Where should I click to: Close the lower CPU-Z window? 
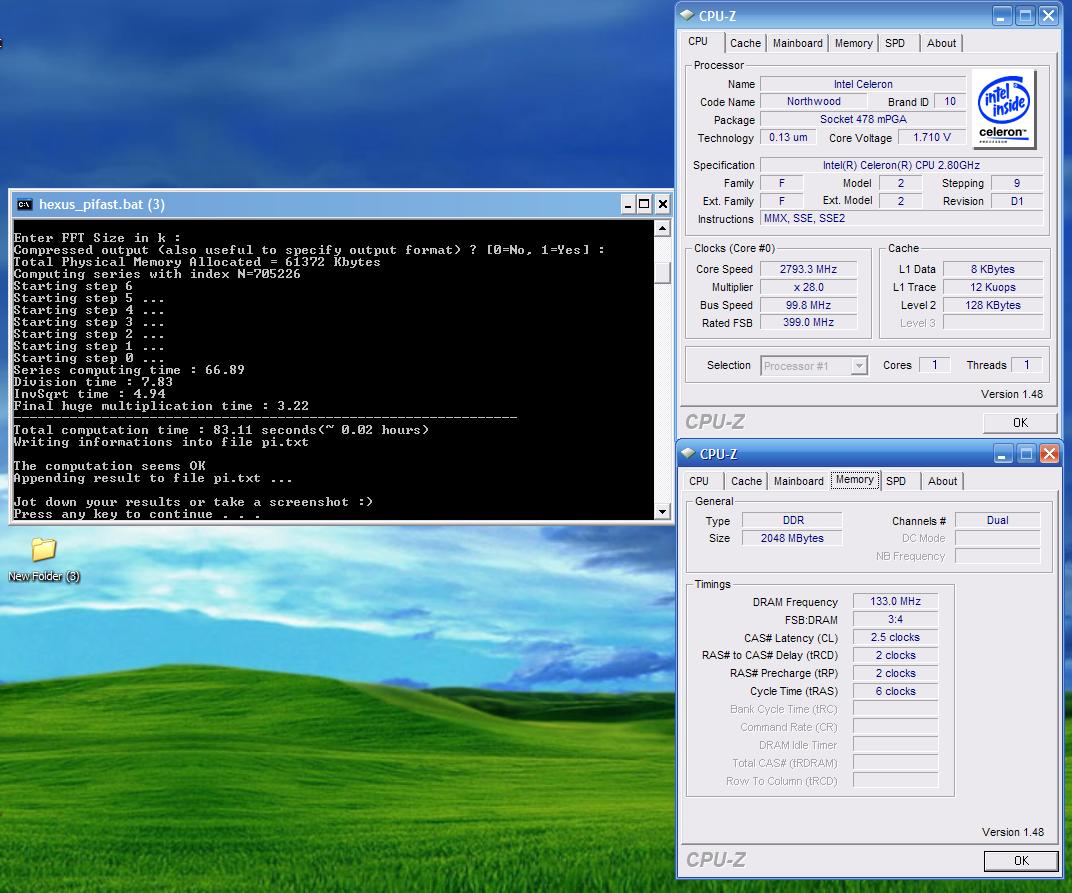click(x=1049, y=454)
